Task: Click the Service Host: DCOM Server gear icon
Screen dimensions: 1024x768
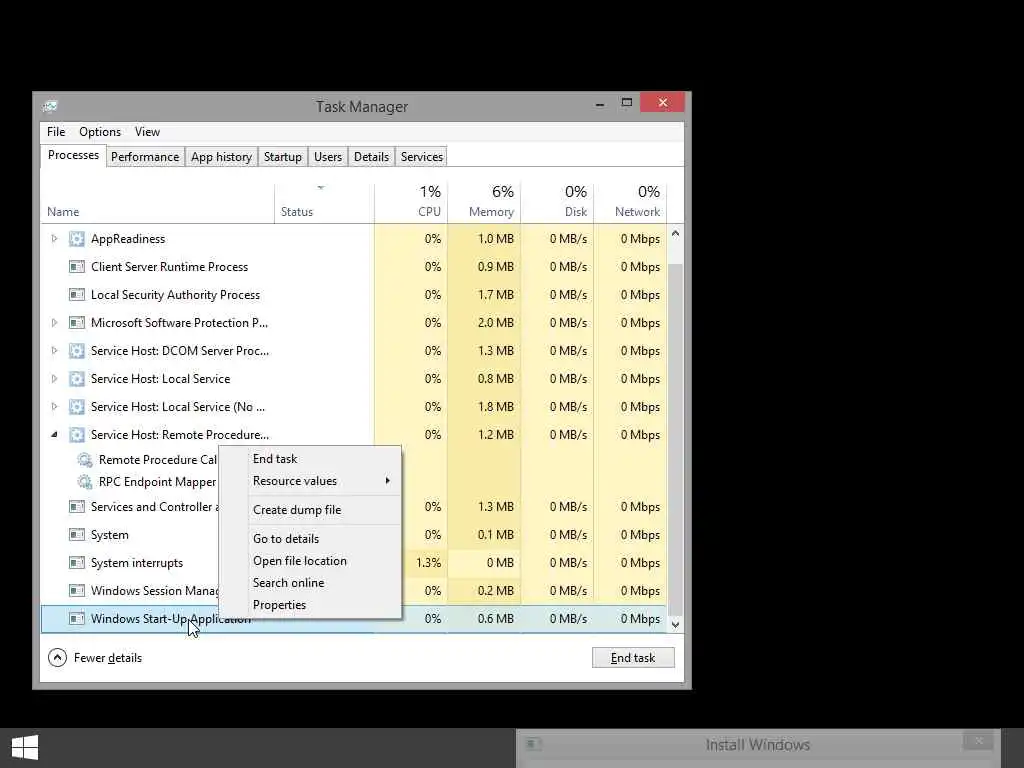Action: (76, 351)
